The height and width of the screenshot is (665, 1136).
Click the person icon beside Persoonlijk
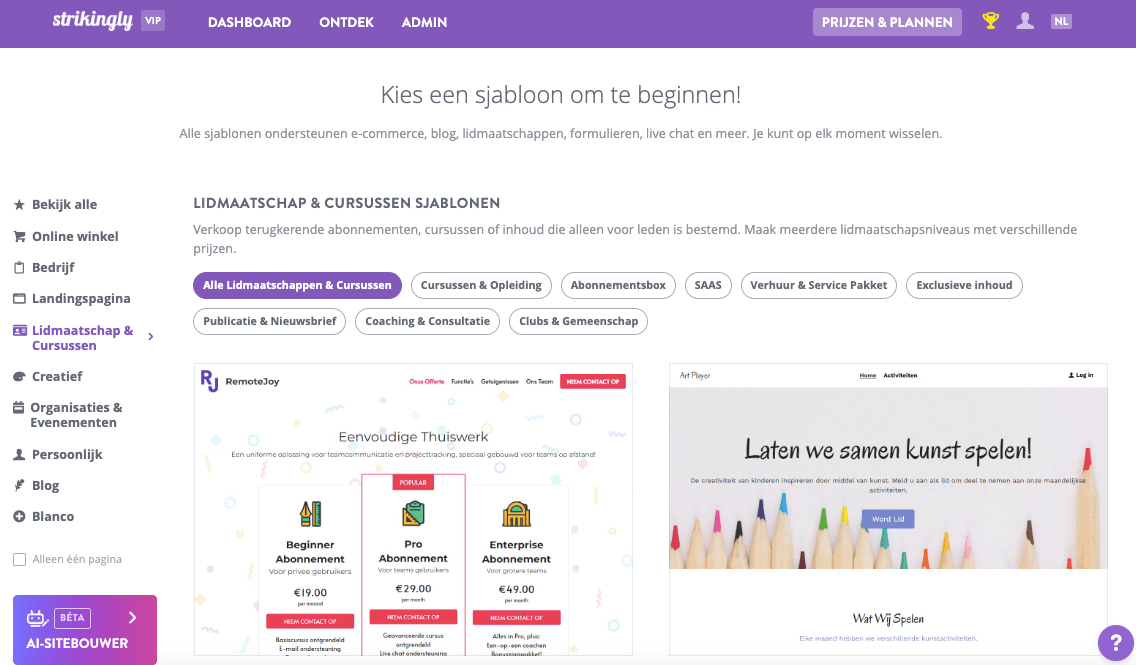(x=20, y=455)
